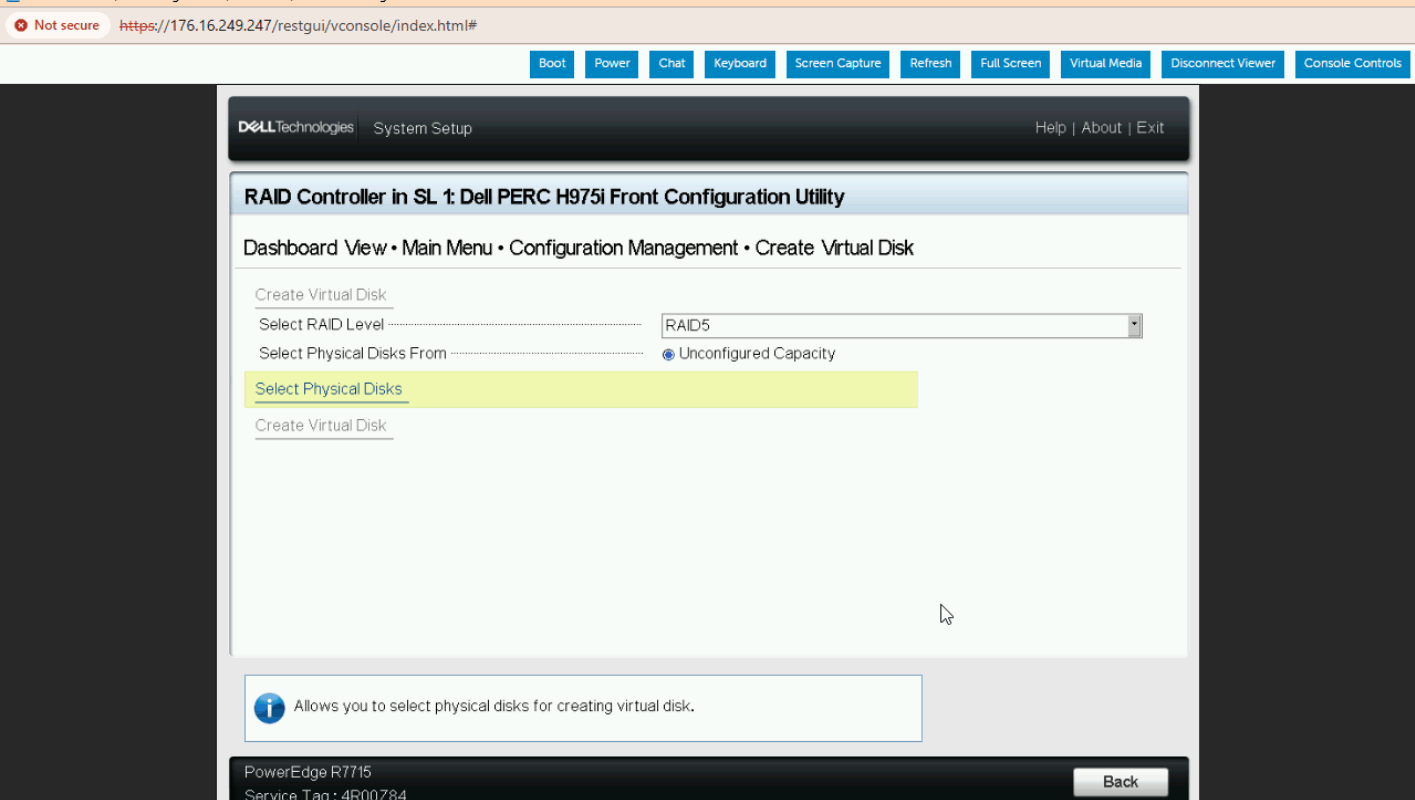Image resolution: width=1415 pixels, height=800 pixels.
Task: Open the Select RAID Level dropdown
Action: click(900, 325)
